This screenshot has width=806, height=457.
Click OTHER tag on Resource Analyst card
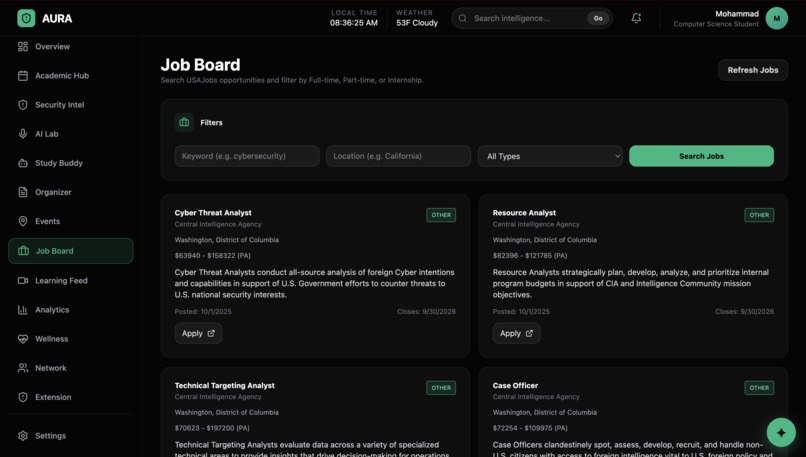tap(759, 215)
